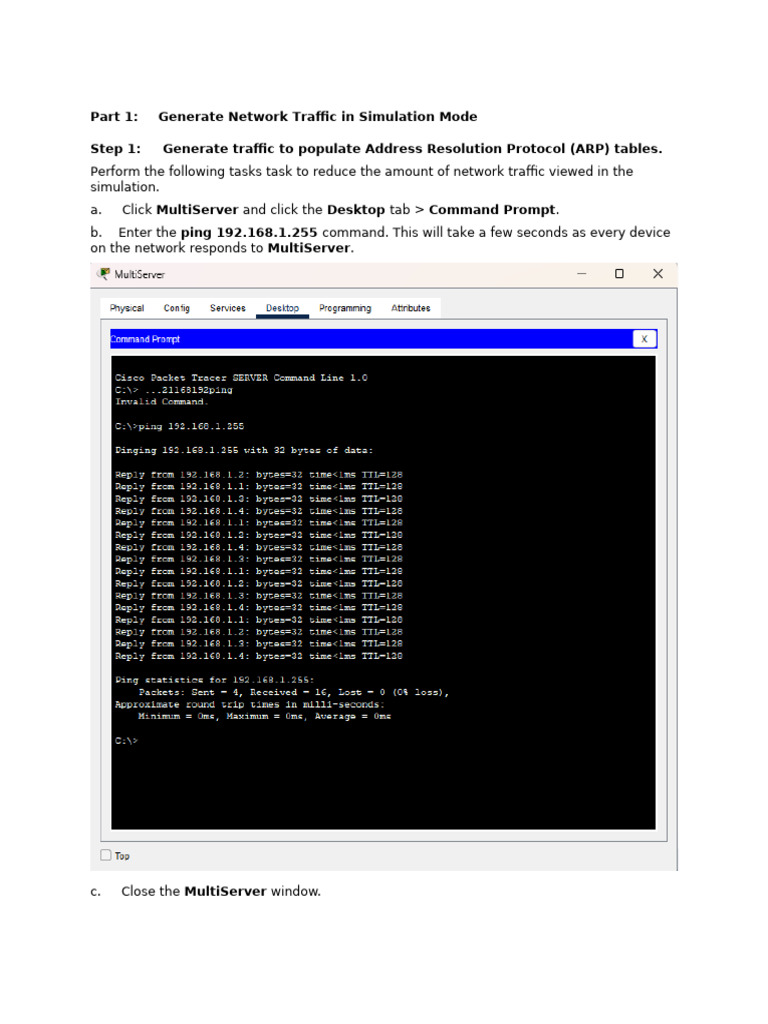This screenshot has height=1024, width=768.
Task: Click 'Cisco Packet Tracer SERVER Command Line 1.0' text
Action: [241, 377]
